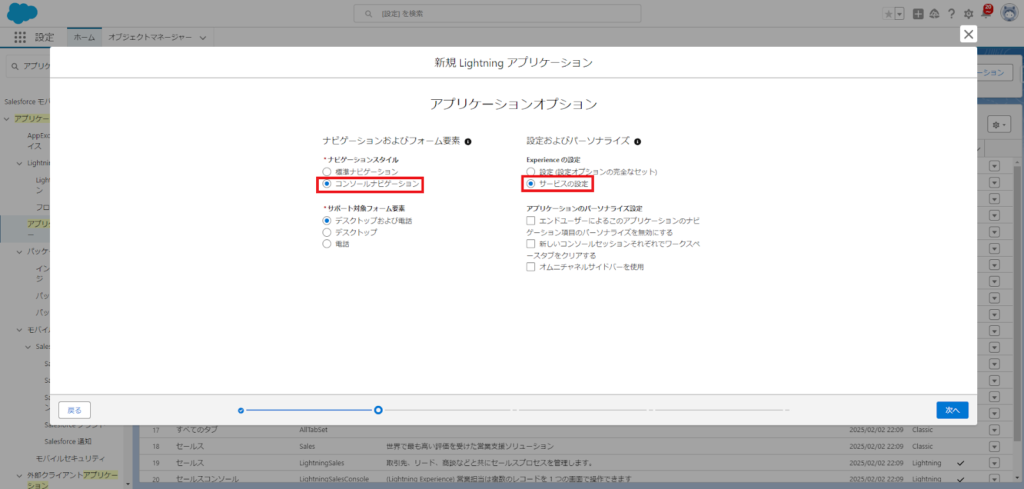Open the user profile avatar
This screenshot has height=489, width=1024.
(1007, 14)
